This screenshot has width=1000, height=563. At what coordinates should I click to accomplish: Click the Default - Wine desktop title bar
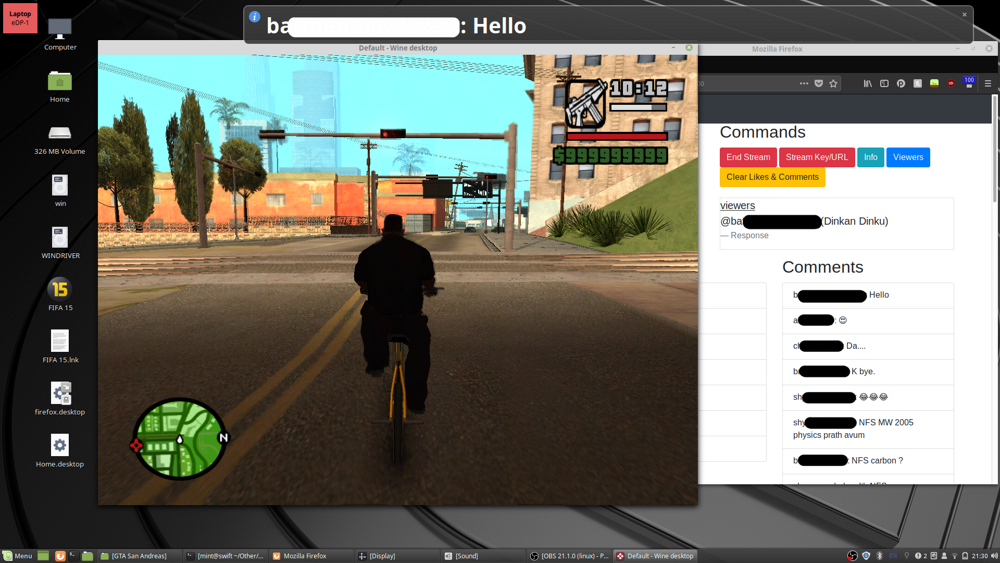point(397,48)
